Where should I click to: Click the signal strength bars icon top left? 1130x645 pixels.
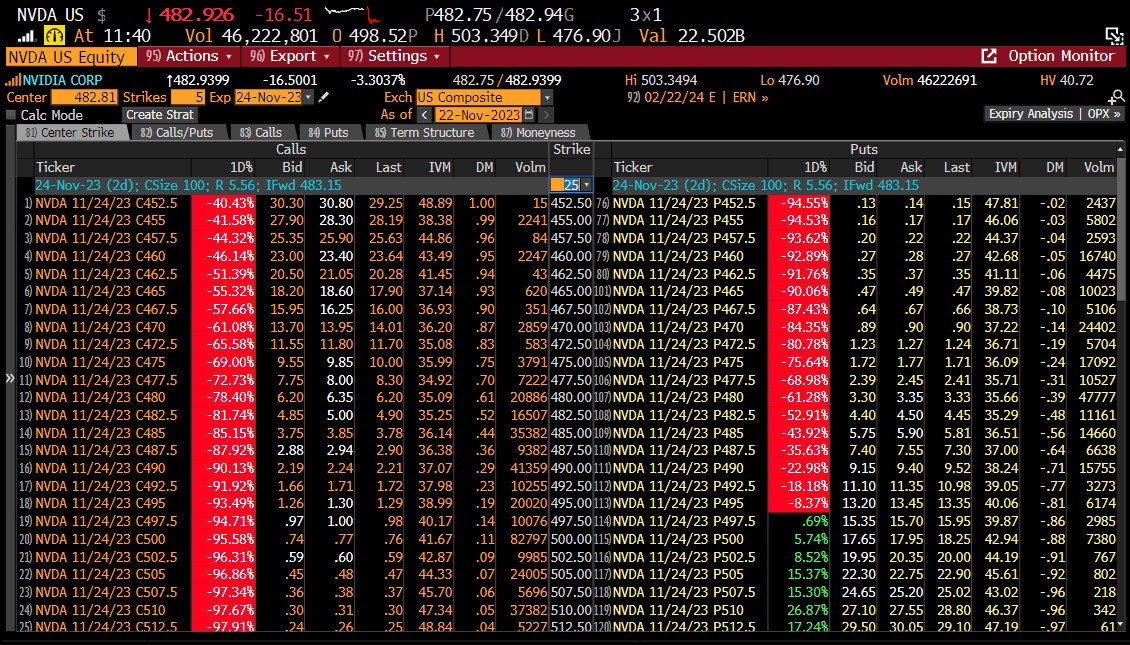(x=27, y=34)
